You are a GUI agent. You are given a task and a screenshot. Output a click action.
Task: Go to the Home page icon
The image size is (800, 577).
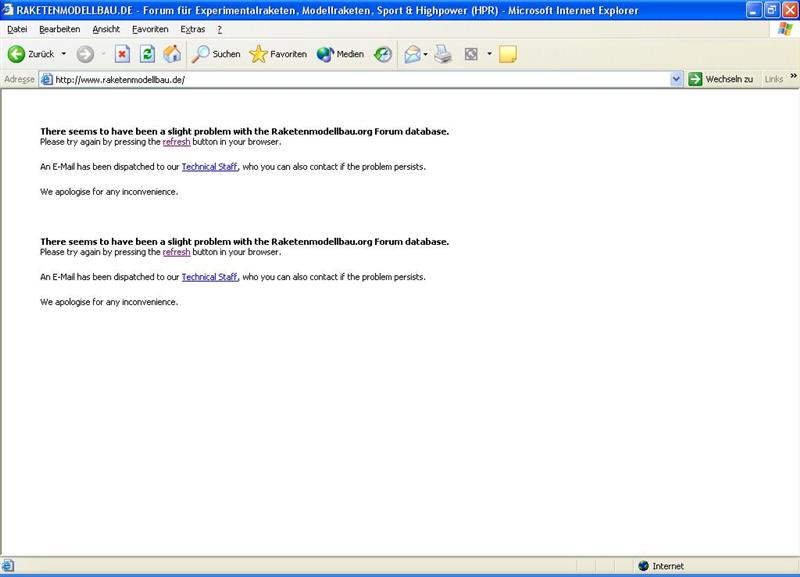(x=172, y=54)
